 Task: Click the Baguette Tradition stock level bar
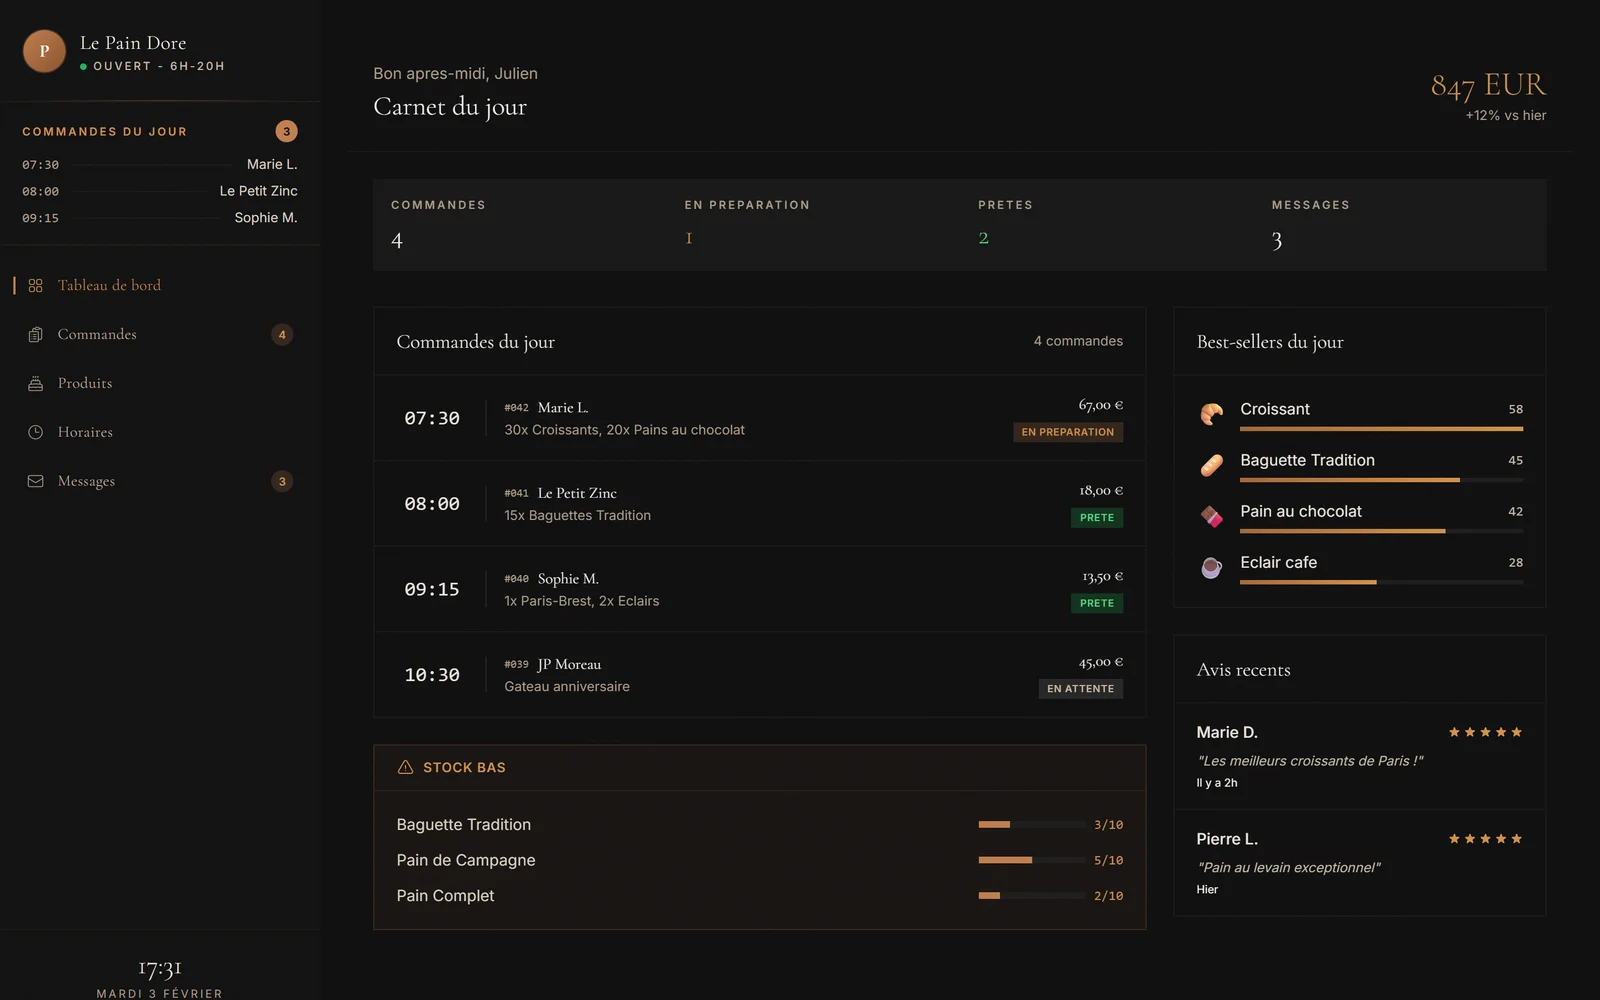tap(1031, 825)
